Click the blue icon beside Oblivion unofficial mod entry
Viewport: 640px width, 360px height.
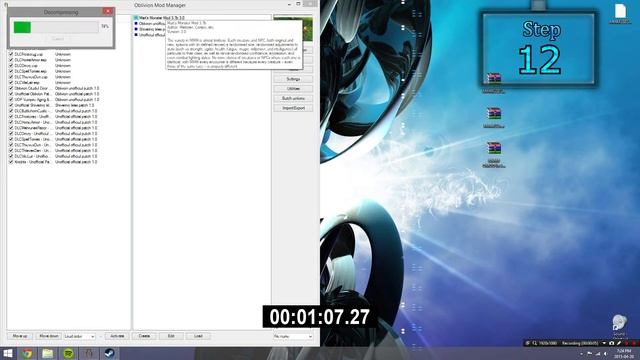(136, 24)
